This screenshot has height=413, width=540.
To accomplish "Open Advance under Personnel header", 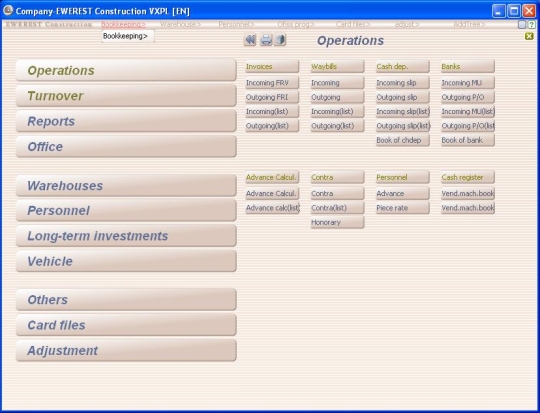I will point(403,193).
